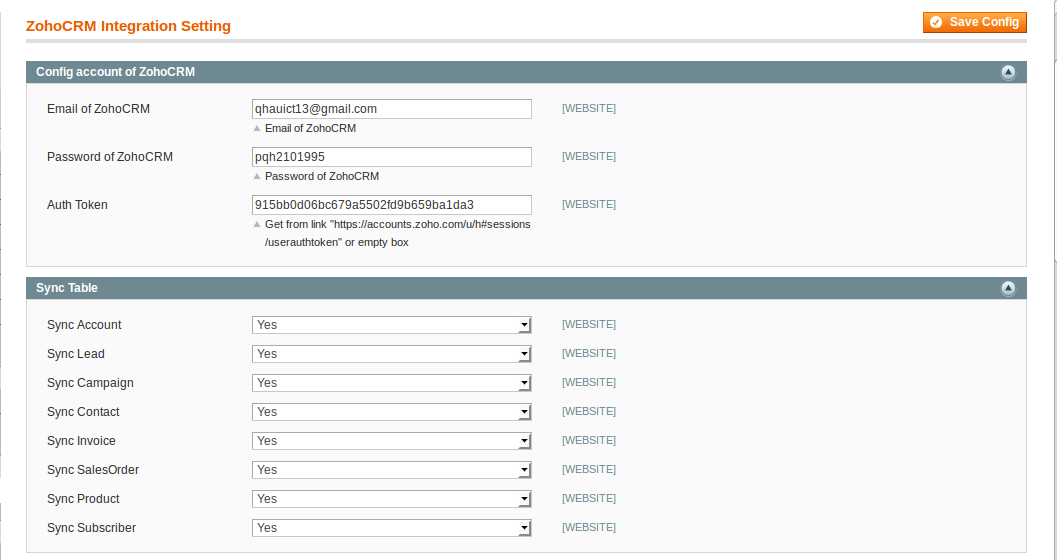Open the Sync Lead dropdown
The image size is (1057, 560).
click(392, 354)
